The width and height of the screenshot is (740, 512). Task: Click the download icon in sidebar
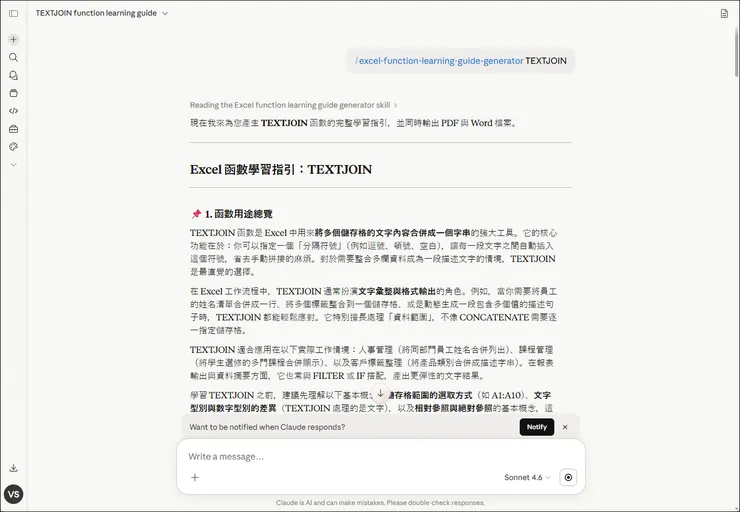pos(14,468)
